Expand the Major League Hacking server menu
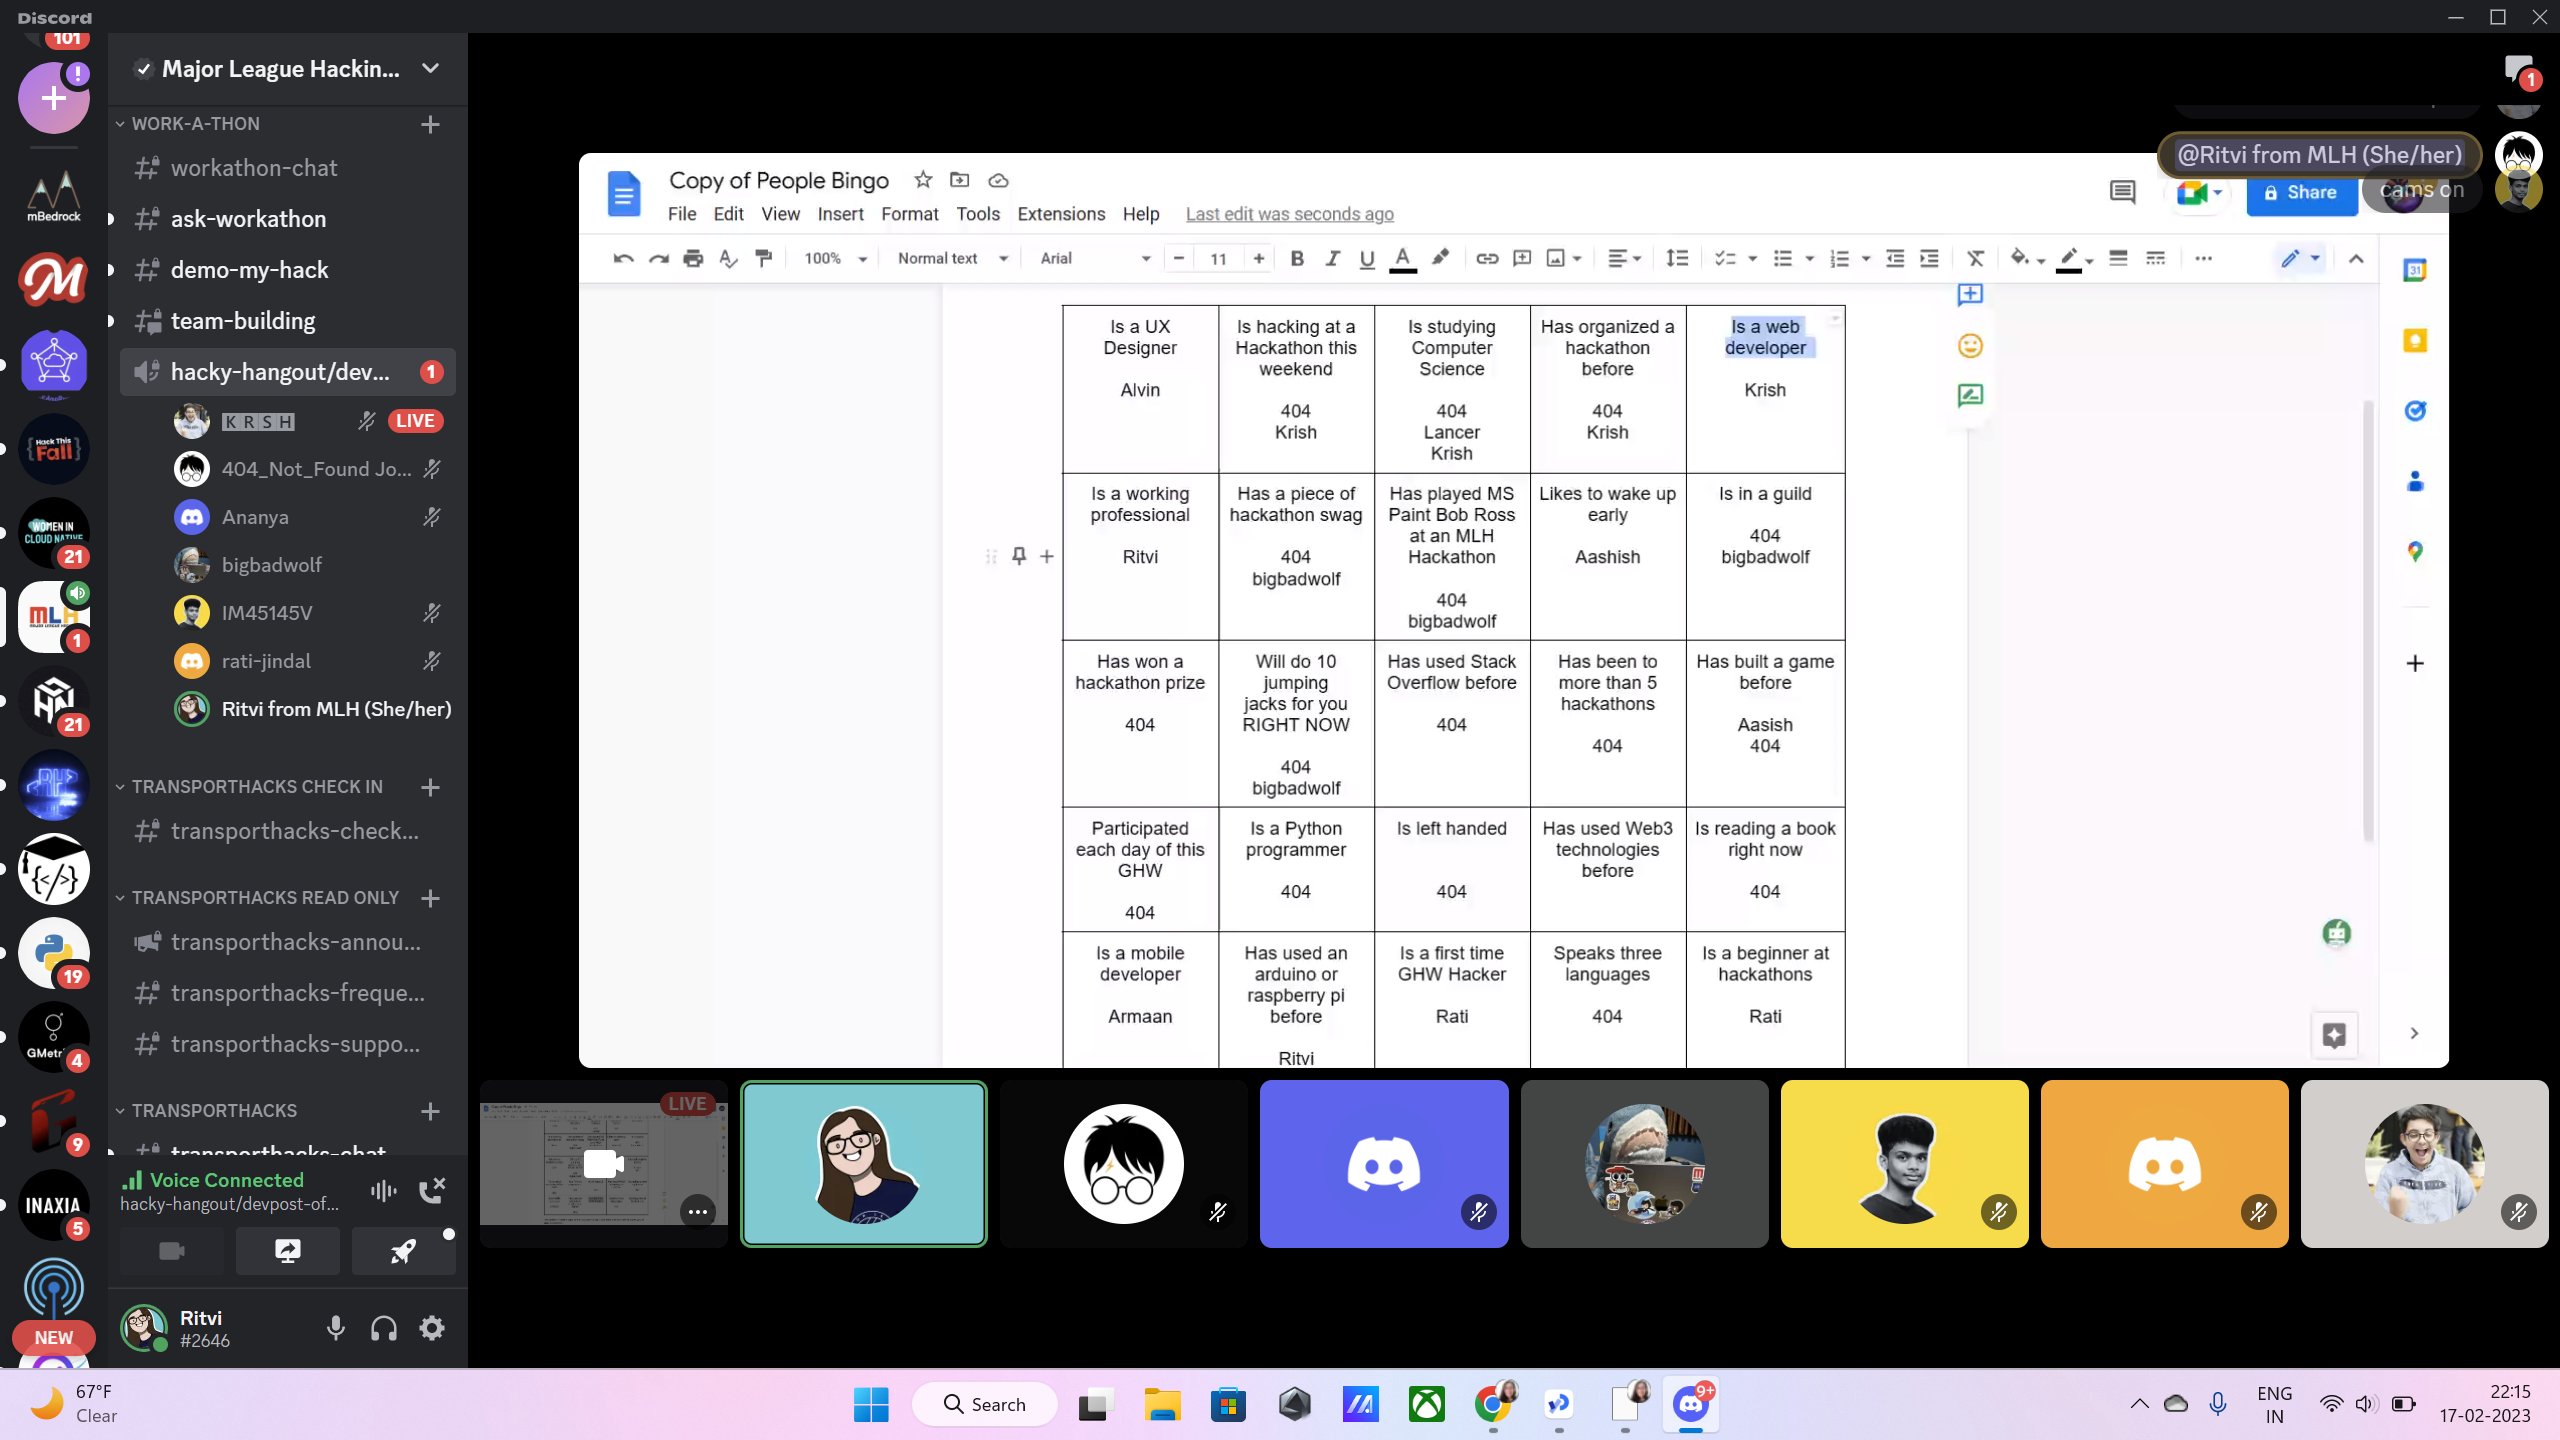 tap(430, 69)
